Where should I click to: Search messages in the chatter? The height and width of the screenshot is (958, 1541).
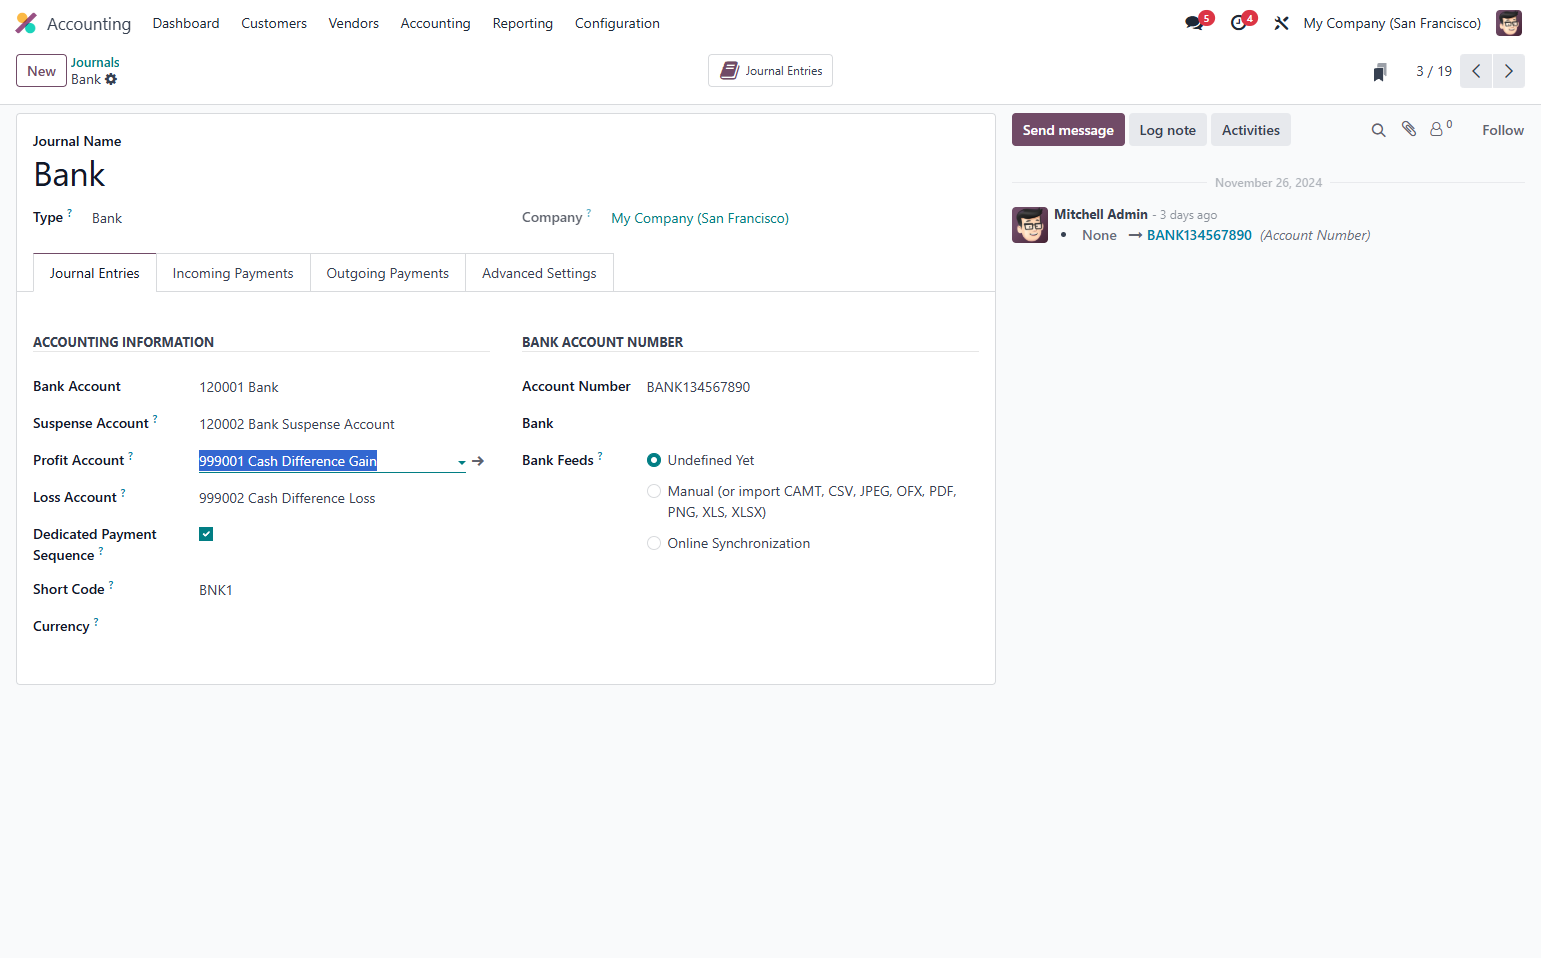coord(1378,130)
